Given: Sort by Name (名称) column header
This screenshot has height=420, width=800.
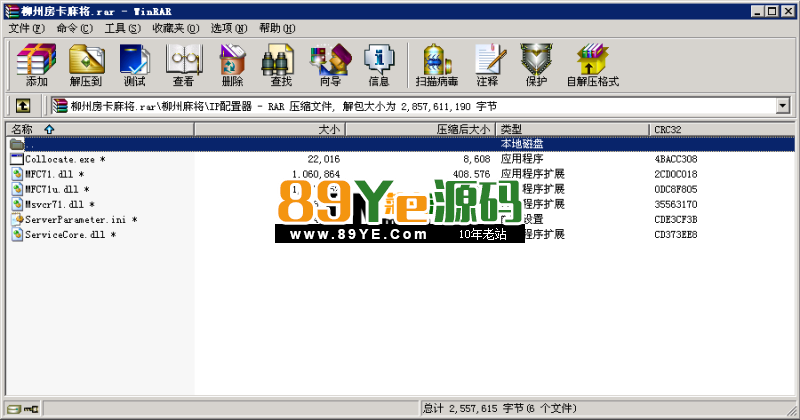Looking at the screenshot, I should point(100,129).
